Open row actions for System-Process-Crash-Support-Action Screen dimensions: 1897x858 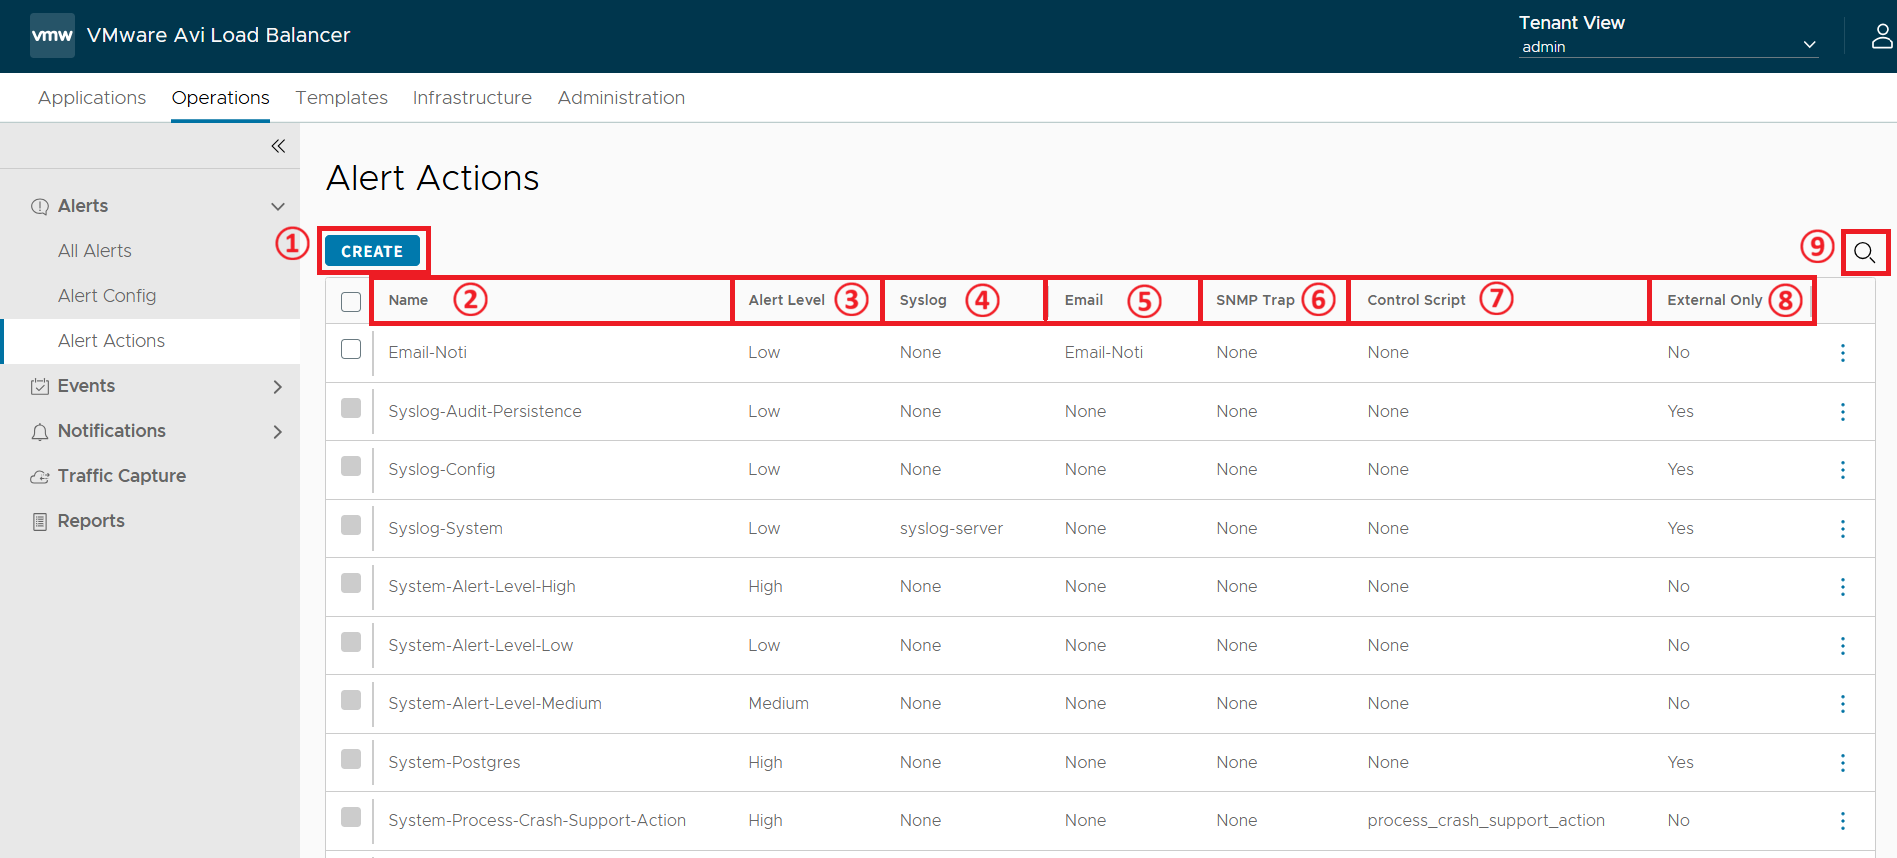click(1842, 821)
